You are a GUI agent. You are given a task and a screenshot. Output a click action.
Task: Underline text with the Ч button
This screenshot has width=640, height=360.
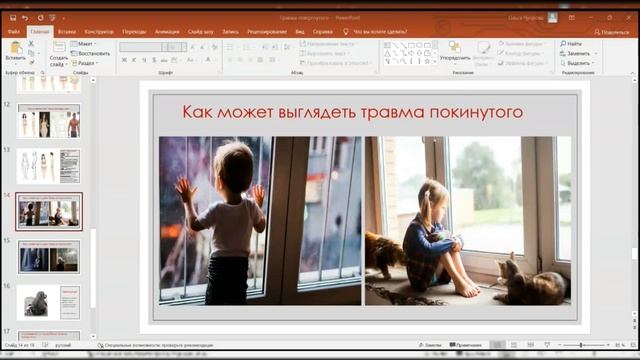click(x=144, y=60)
